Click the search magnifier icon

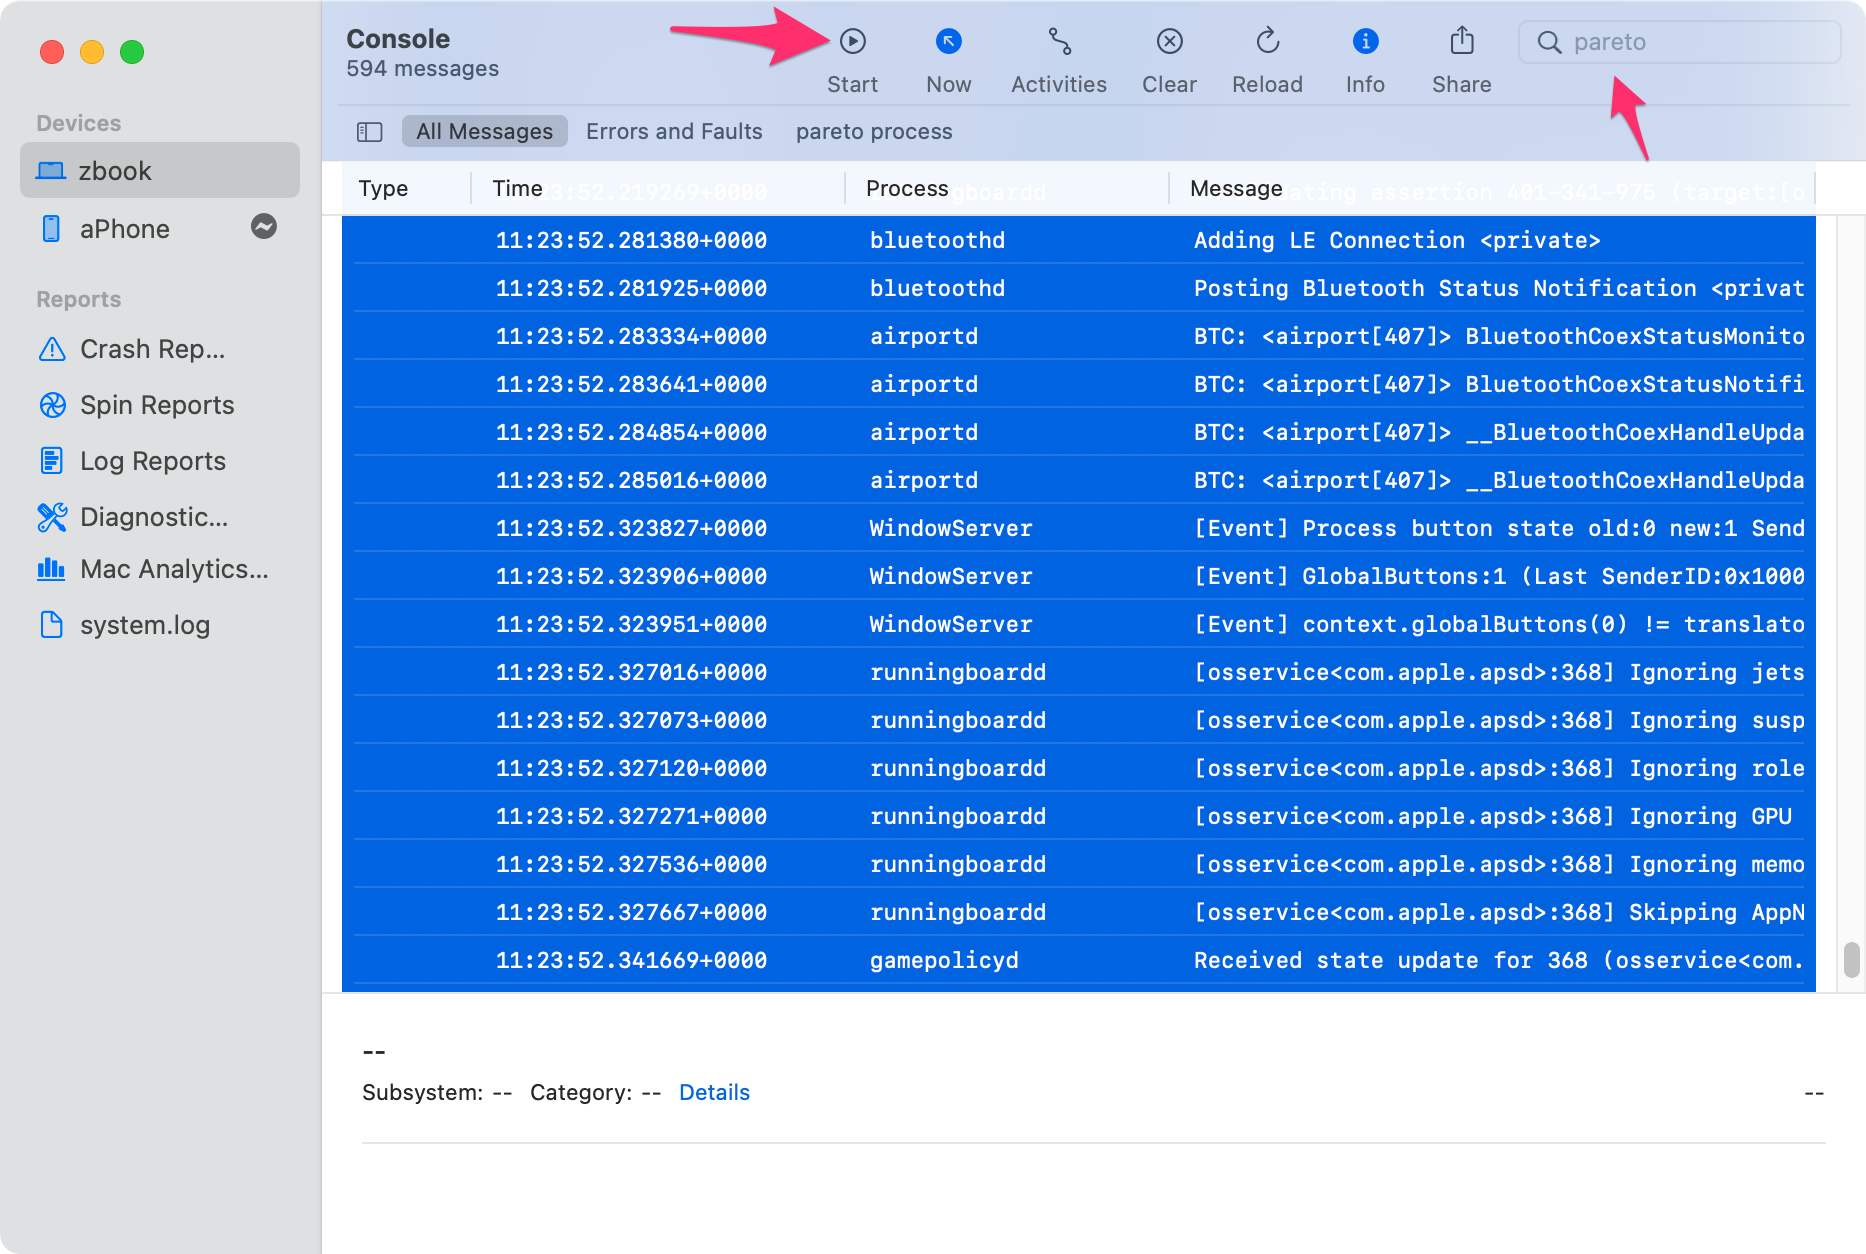tap(1549, 42)
